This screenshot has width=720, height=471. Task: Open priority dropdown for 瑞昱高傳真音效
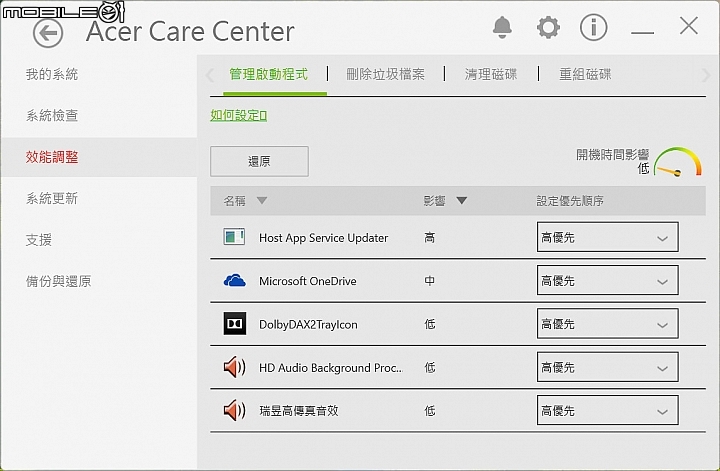point(607,410)
